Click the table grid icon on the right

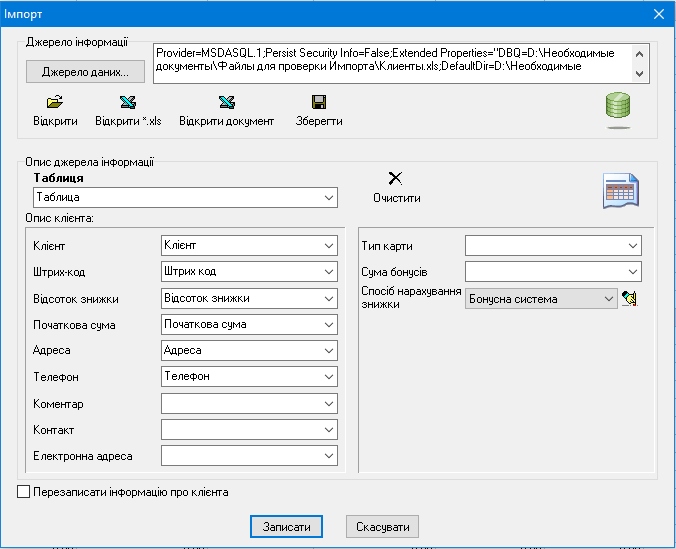pos(620,190)
